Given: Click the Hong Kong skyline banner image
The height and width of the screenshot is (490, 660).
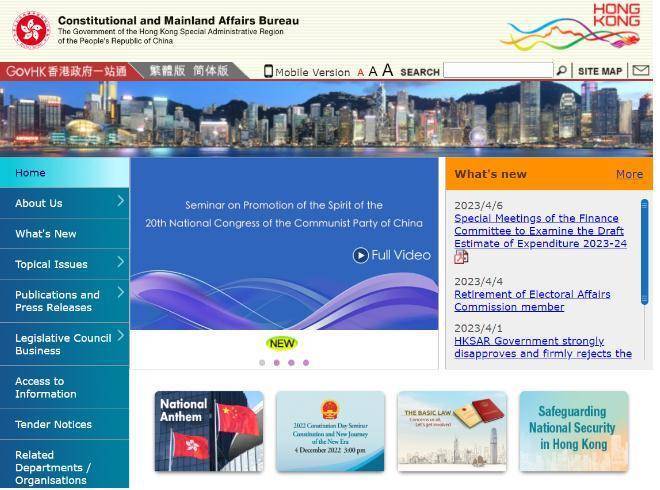Looking at the screenshot, I should pyautogui.click(x=326, y=118).
